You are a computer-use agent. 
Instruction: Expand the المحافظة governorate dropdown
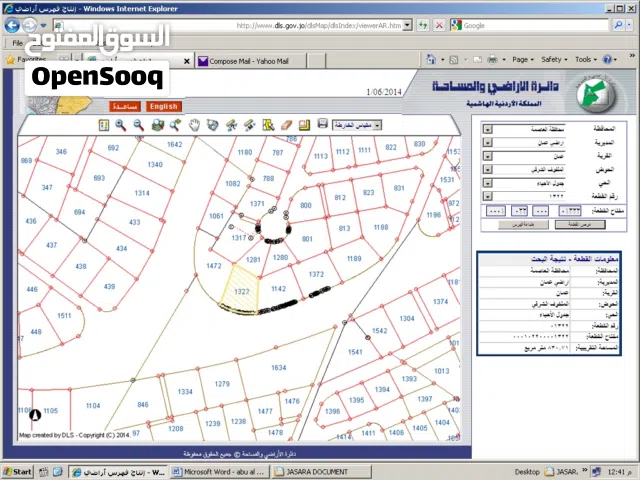coord(488,129)
